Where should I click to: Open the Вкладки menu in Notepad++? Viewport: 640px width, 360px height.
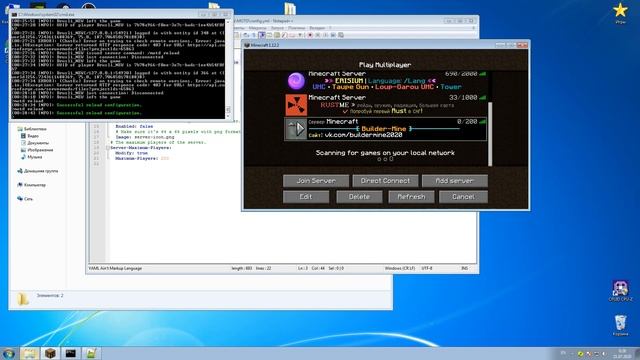tap(317, 28)
